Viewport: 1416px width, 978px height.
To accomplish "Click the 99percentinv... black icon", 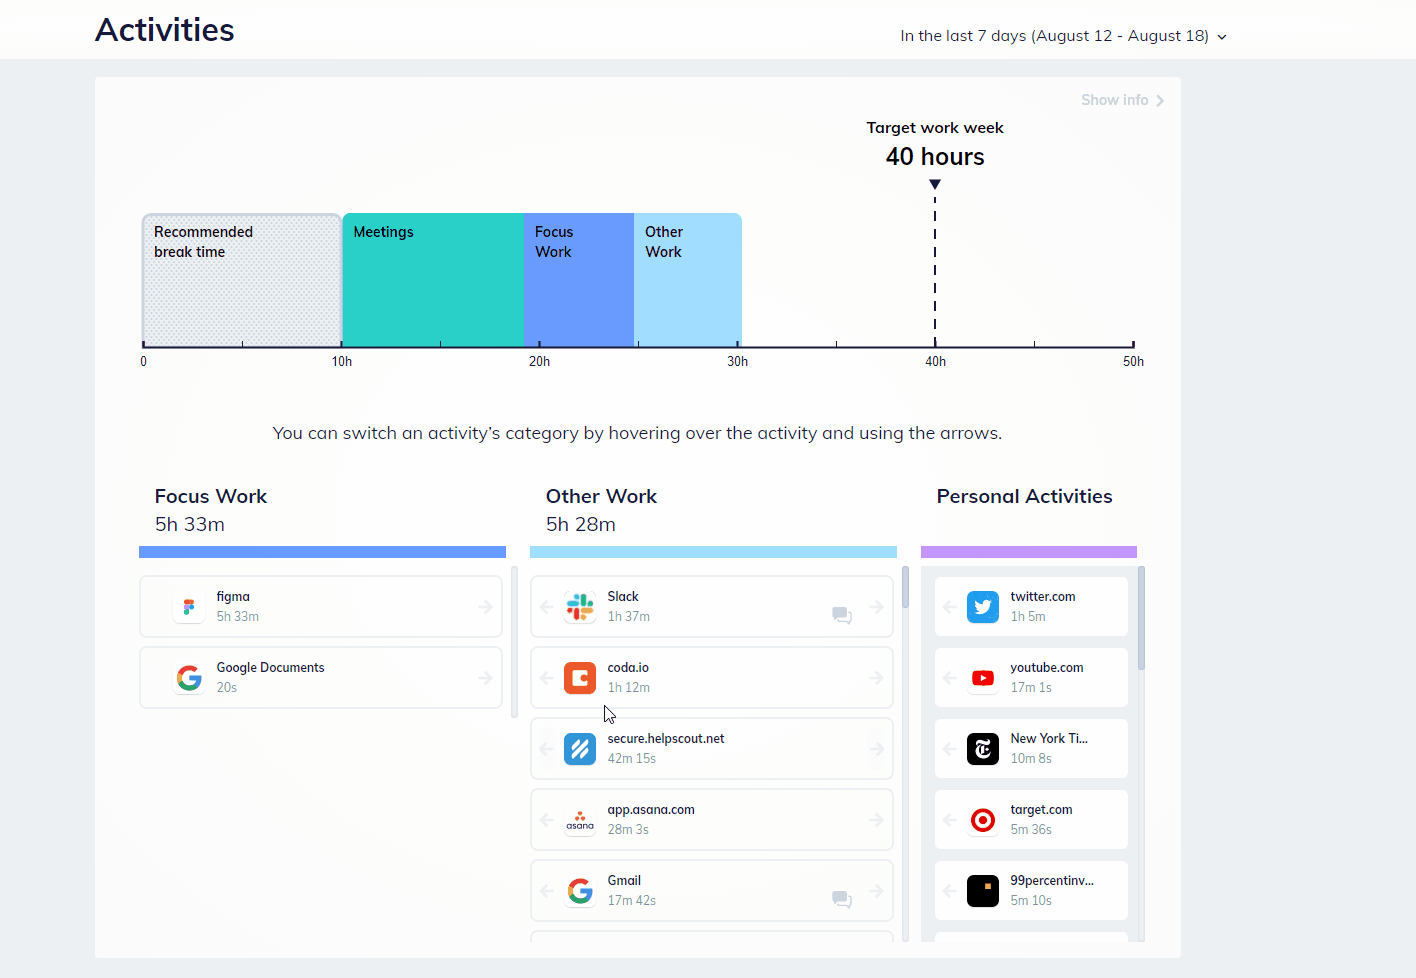I will (x=983, y=891).
